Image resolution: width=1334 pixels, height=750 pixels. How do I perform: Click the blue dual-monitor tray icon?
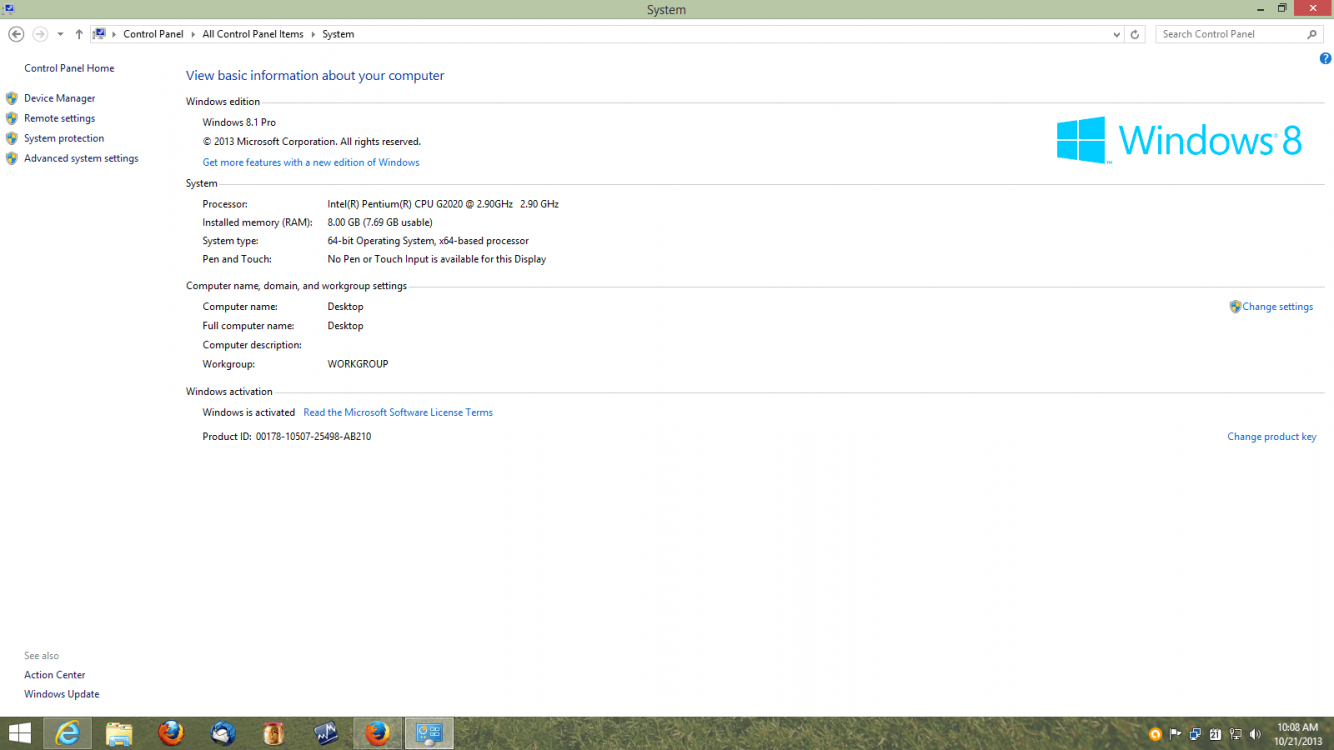coord(1195,734)
